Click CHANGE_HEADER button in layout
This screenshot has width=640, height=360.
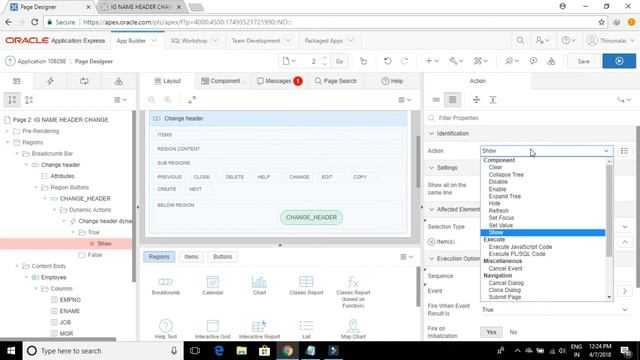[311, 218]
